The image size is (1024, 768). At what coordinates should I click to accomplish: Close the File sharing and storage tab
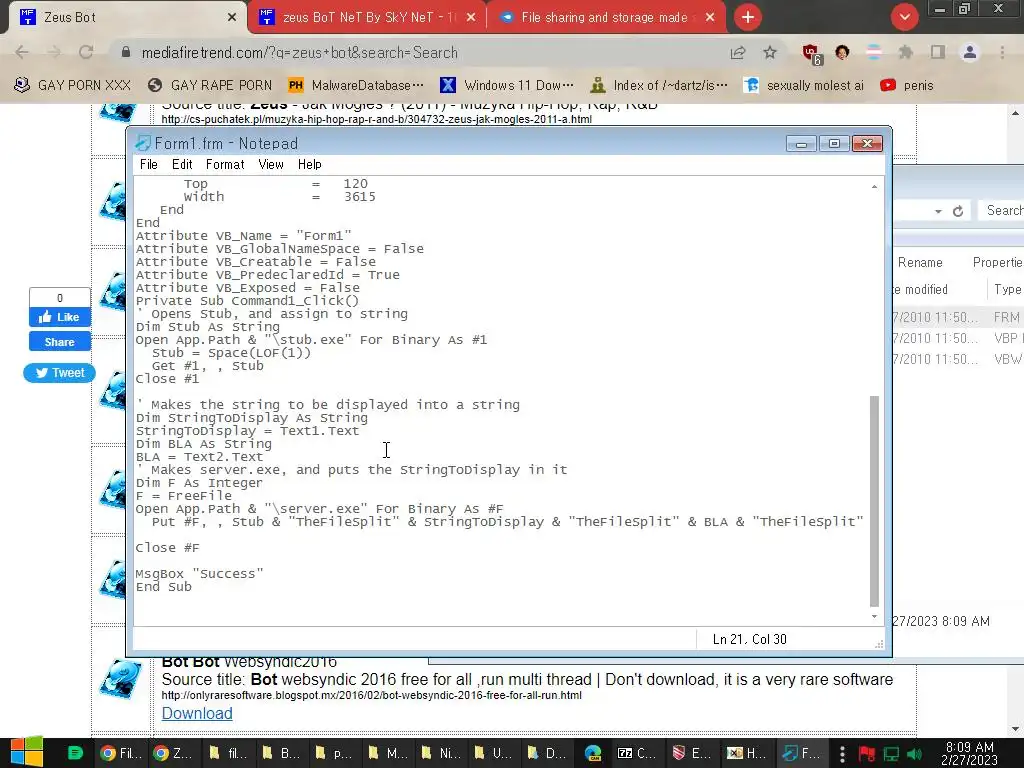(x=710, y=18)
